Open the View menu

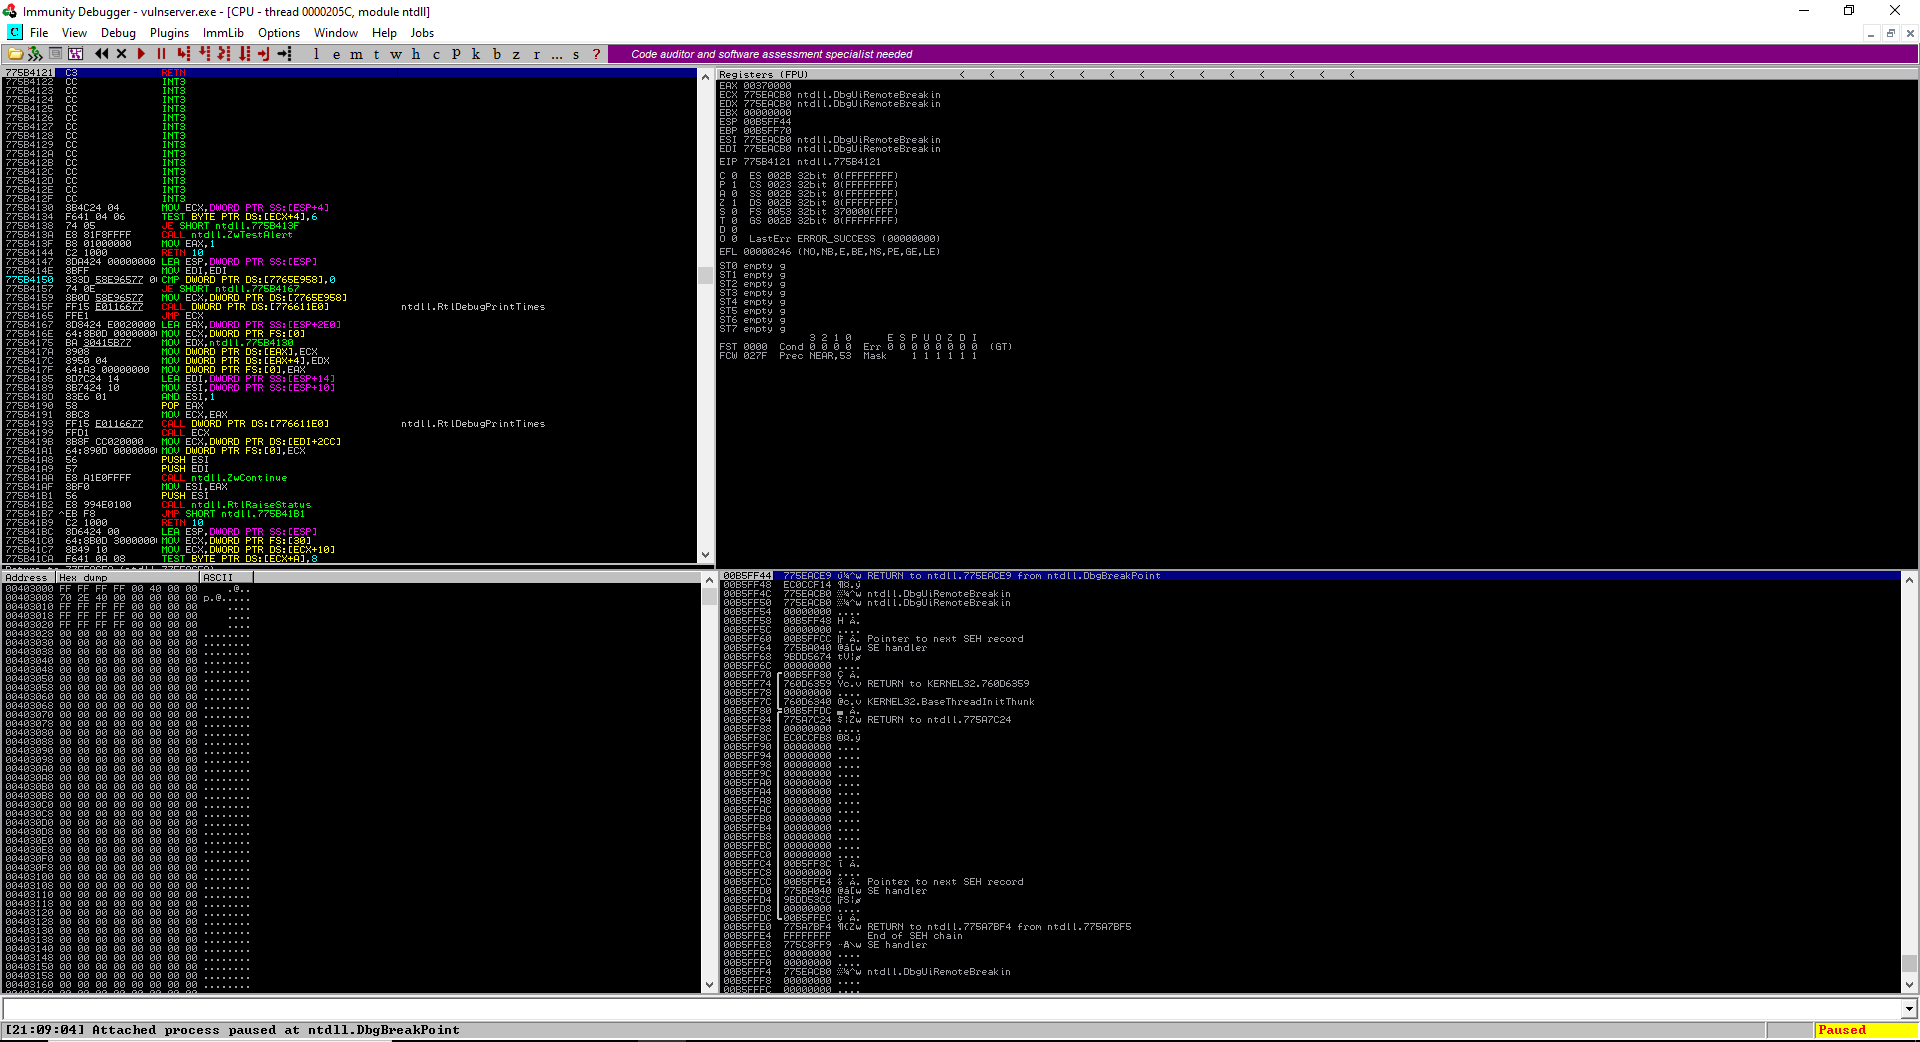[74, 33]
